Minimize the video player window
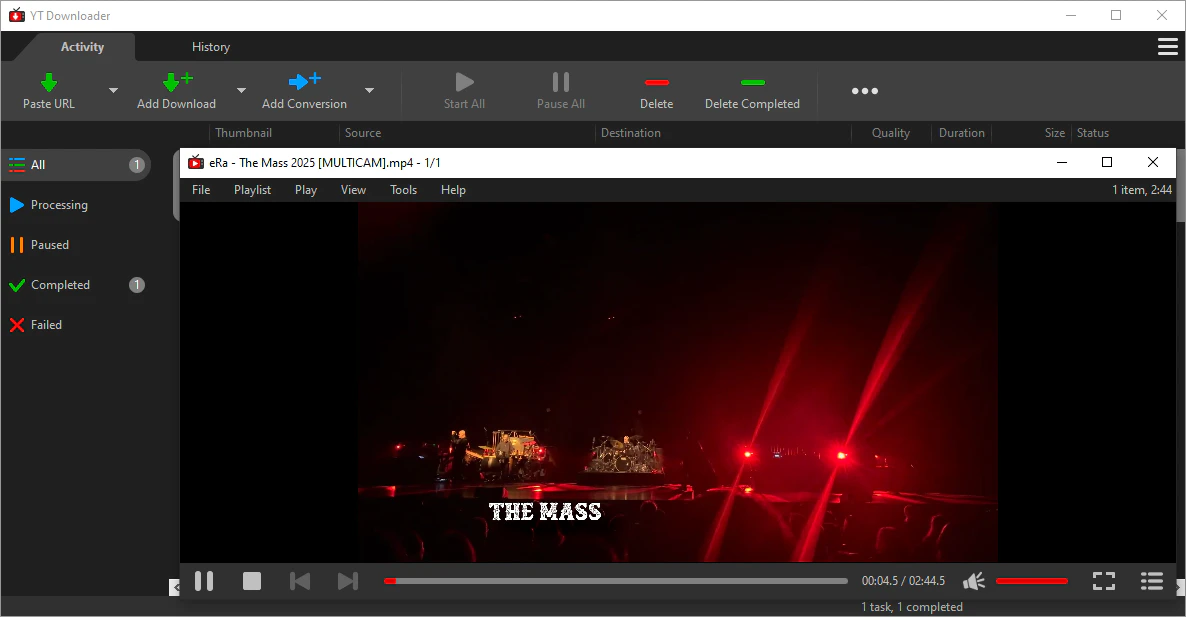The image size is (1186, 617). point(1062,162)
